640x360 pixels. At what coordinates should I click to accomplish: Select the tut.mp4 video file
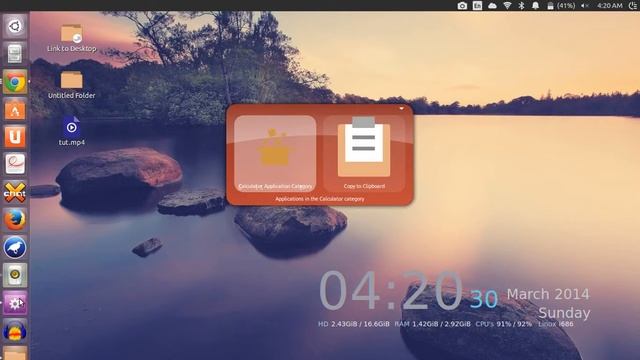[71, 131]
